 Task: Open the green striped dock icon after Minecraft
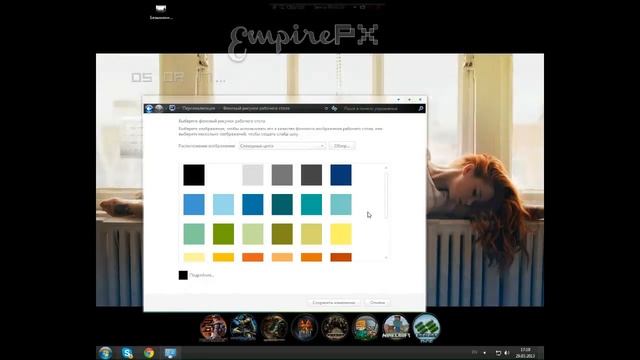pyautogui.click(x=426, y=327)
